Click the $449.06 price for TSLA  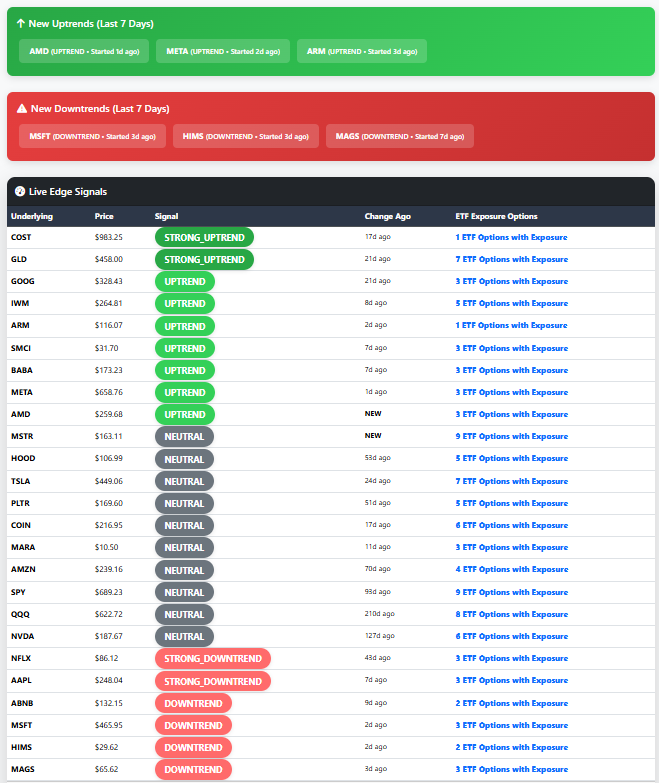coord(109,481)
